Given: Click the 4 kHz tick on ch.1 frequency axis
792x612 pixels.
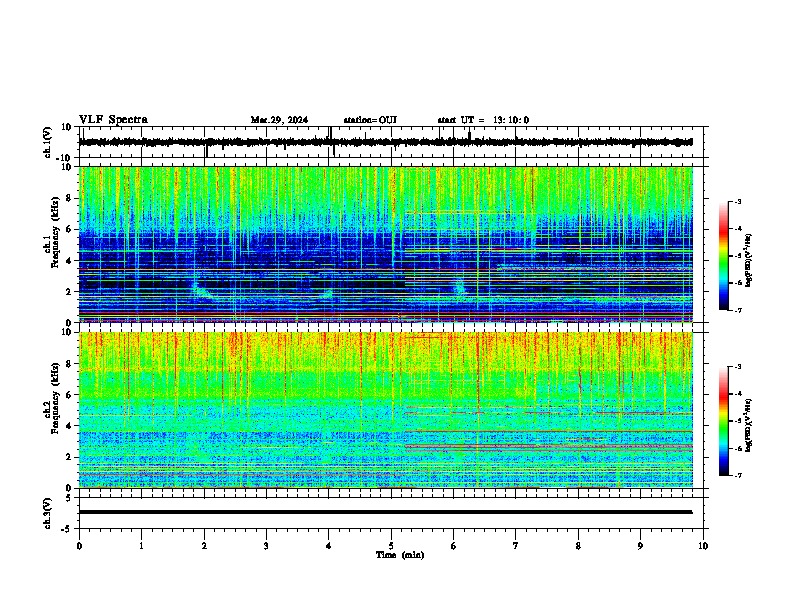Looking at the screenshot, I should click(69, 261).
